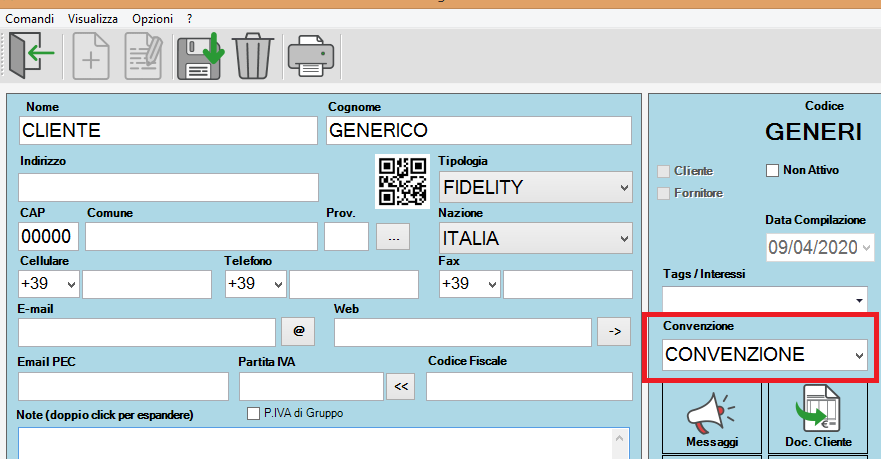Image resolution: width=881 pixels, height=459 pixels.
Task: Open the Visualizza menu
Action: [93, 19]
